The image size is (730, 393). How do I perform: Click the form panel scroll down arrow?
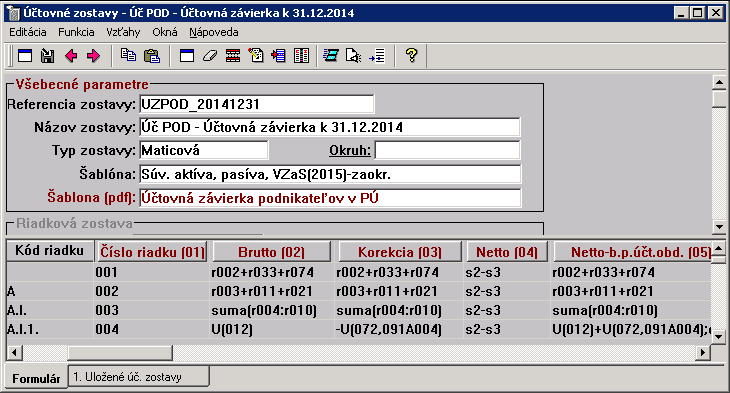coord(719,227)
